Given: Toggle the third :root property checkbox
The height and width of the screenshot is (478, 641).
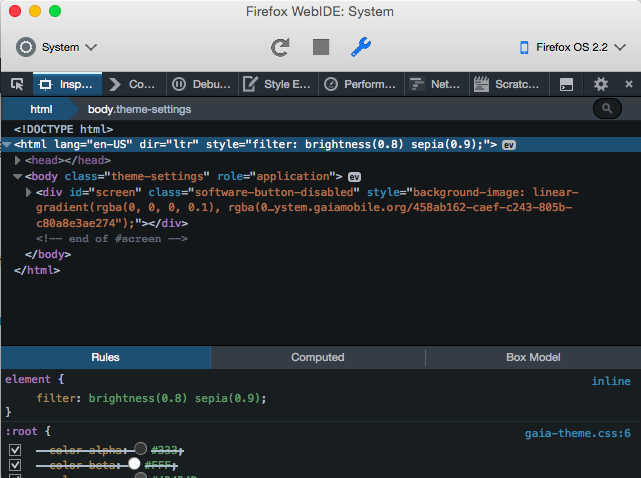Looking at the screenshot, I should click(15, 477).
